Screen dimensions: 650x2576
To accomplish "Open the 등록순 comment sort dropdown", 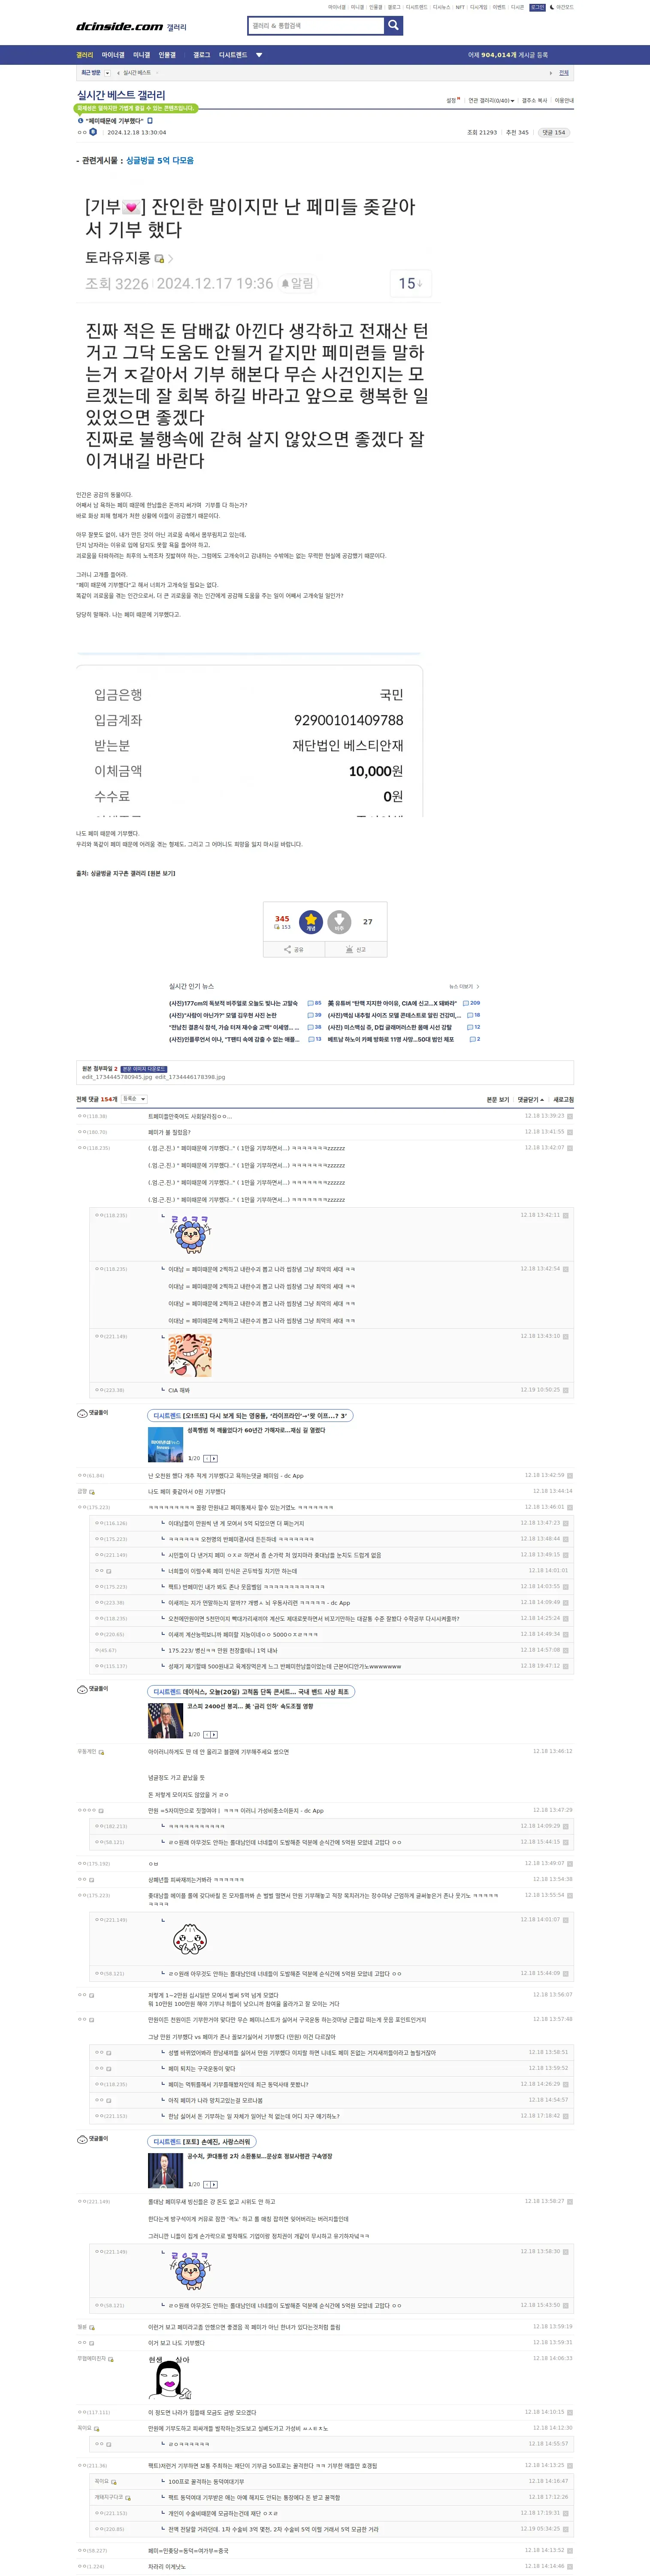I will coord(134,1099).
